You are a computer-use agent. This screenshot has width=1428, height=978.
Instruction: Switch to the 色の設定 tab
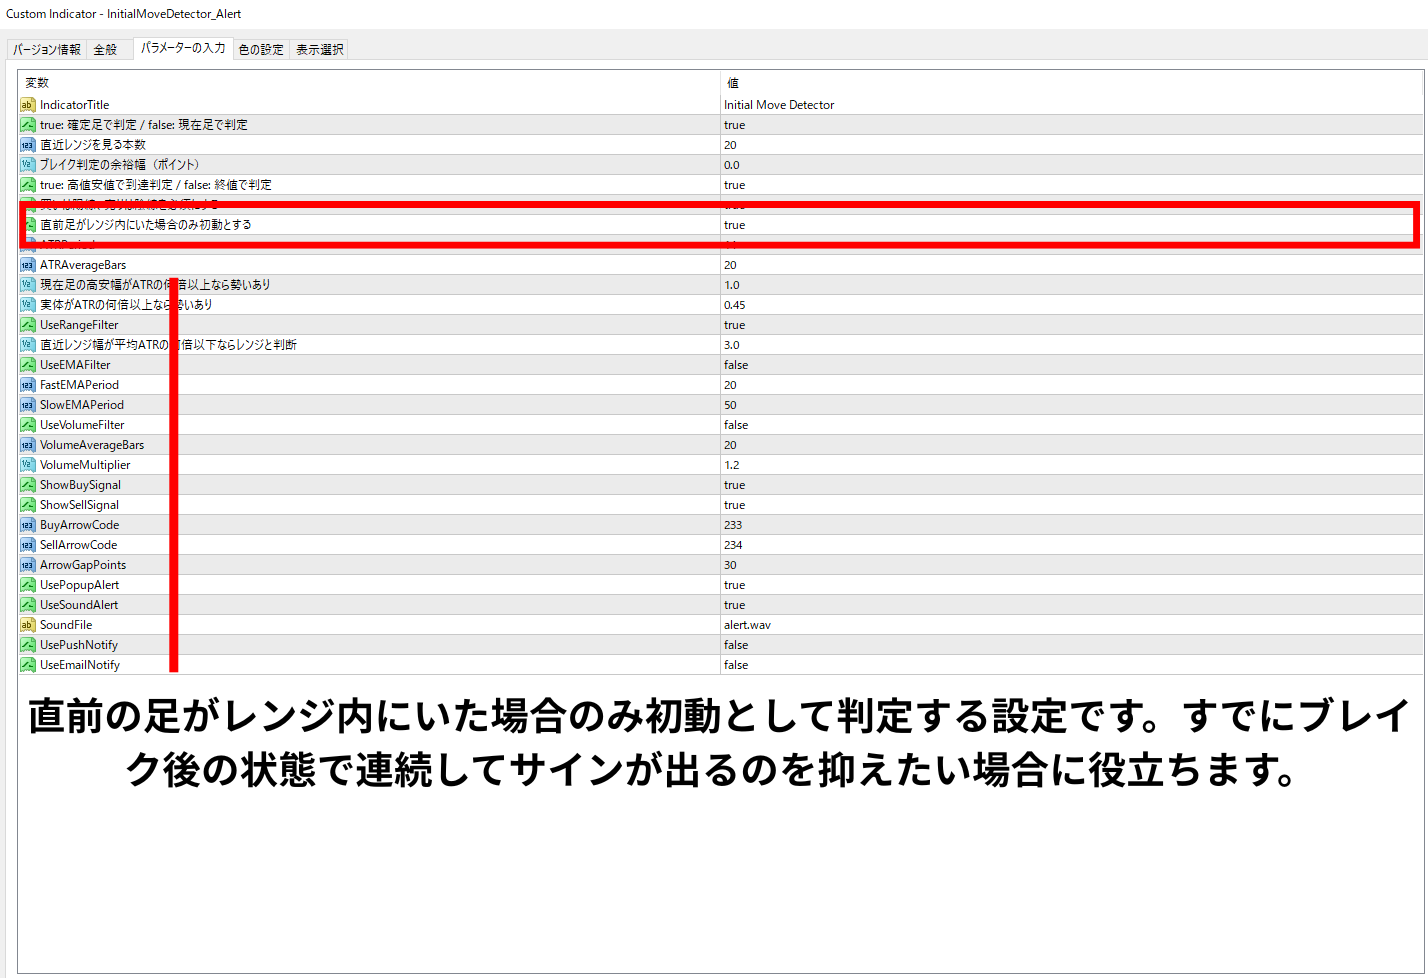pos(261,49)
